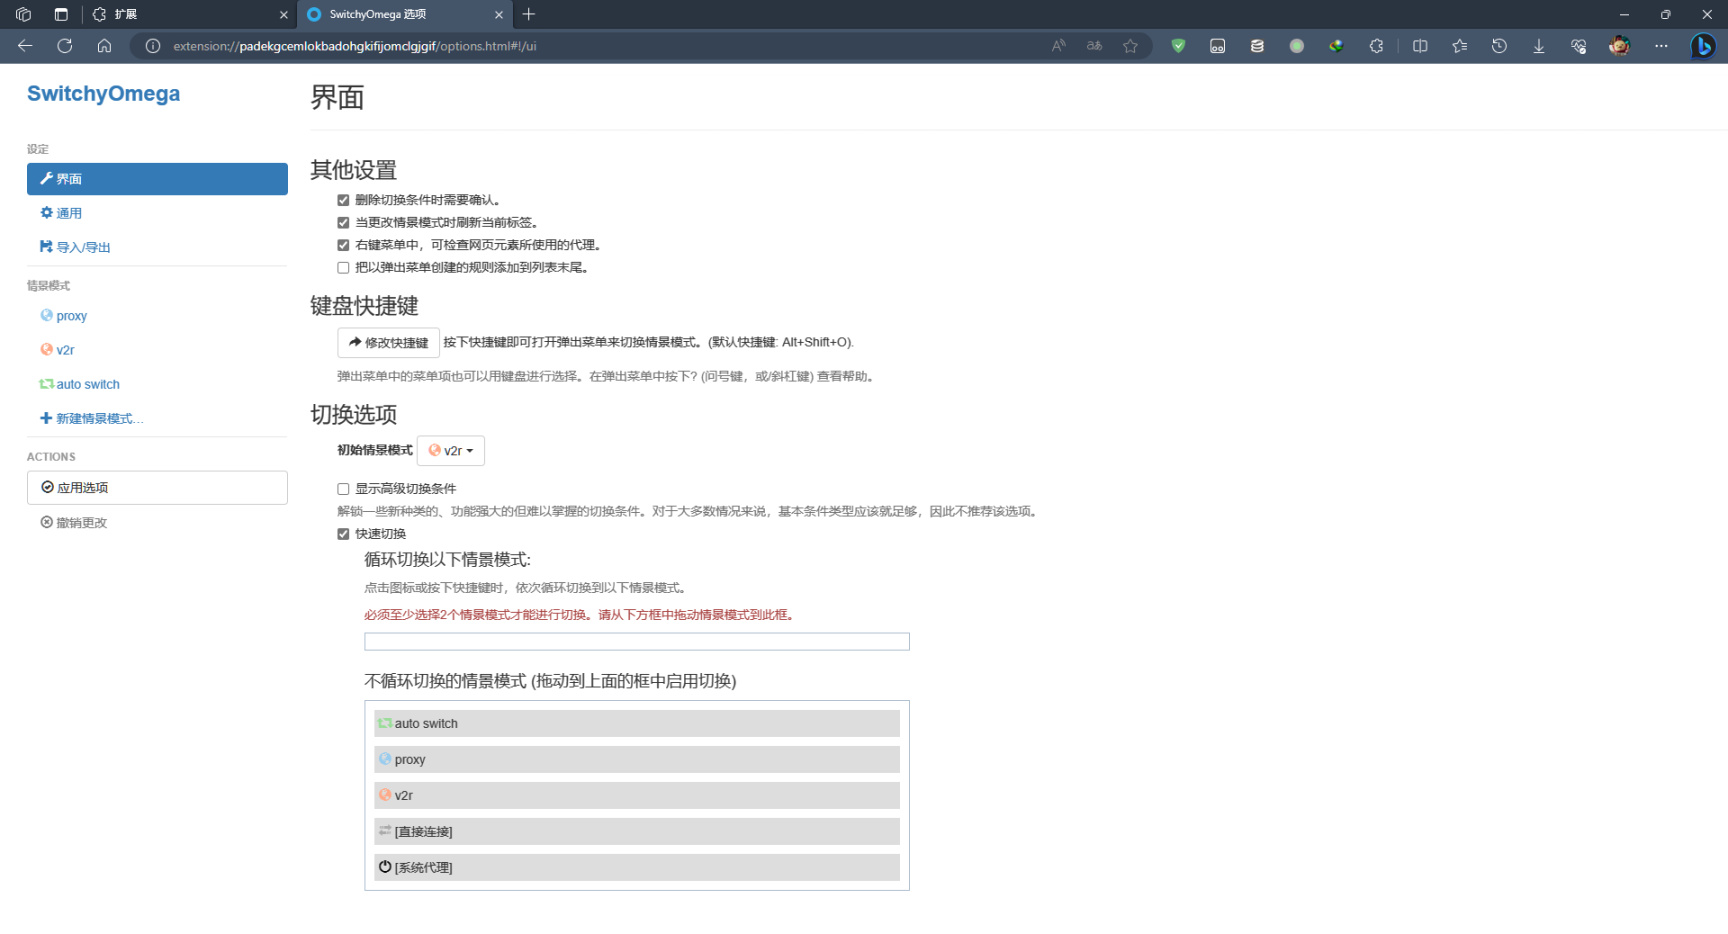This screenshot has width=1728, height=934.
Task: Open the profile avatar menu
Action: coord(1620,46)
